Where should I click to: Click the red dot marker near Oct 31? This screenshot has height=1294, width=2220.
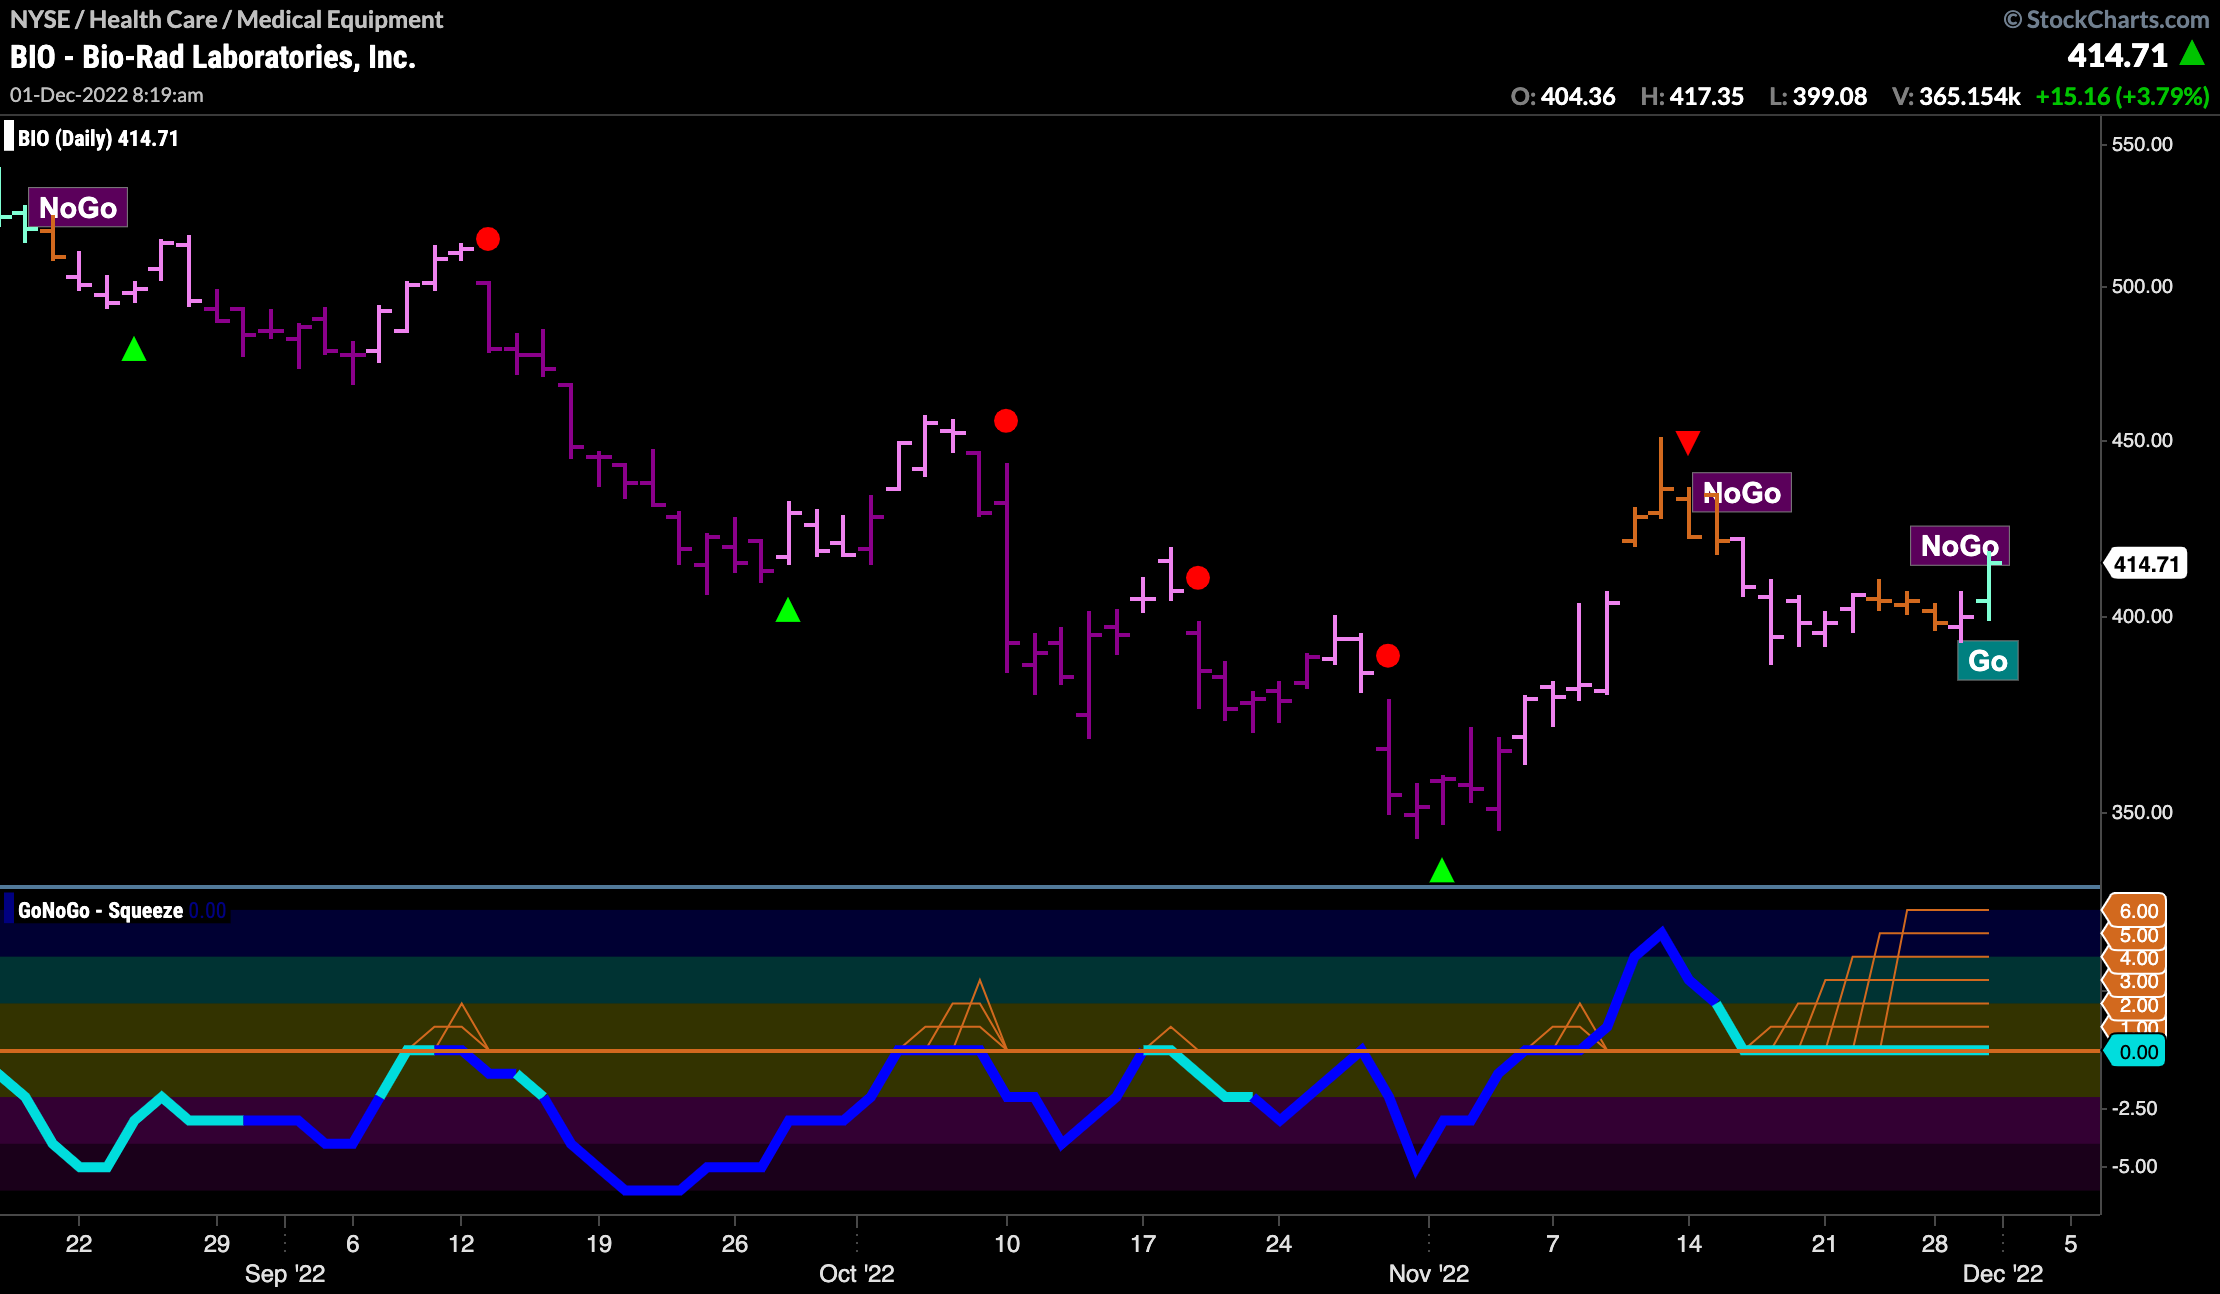click(1388, 656)
